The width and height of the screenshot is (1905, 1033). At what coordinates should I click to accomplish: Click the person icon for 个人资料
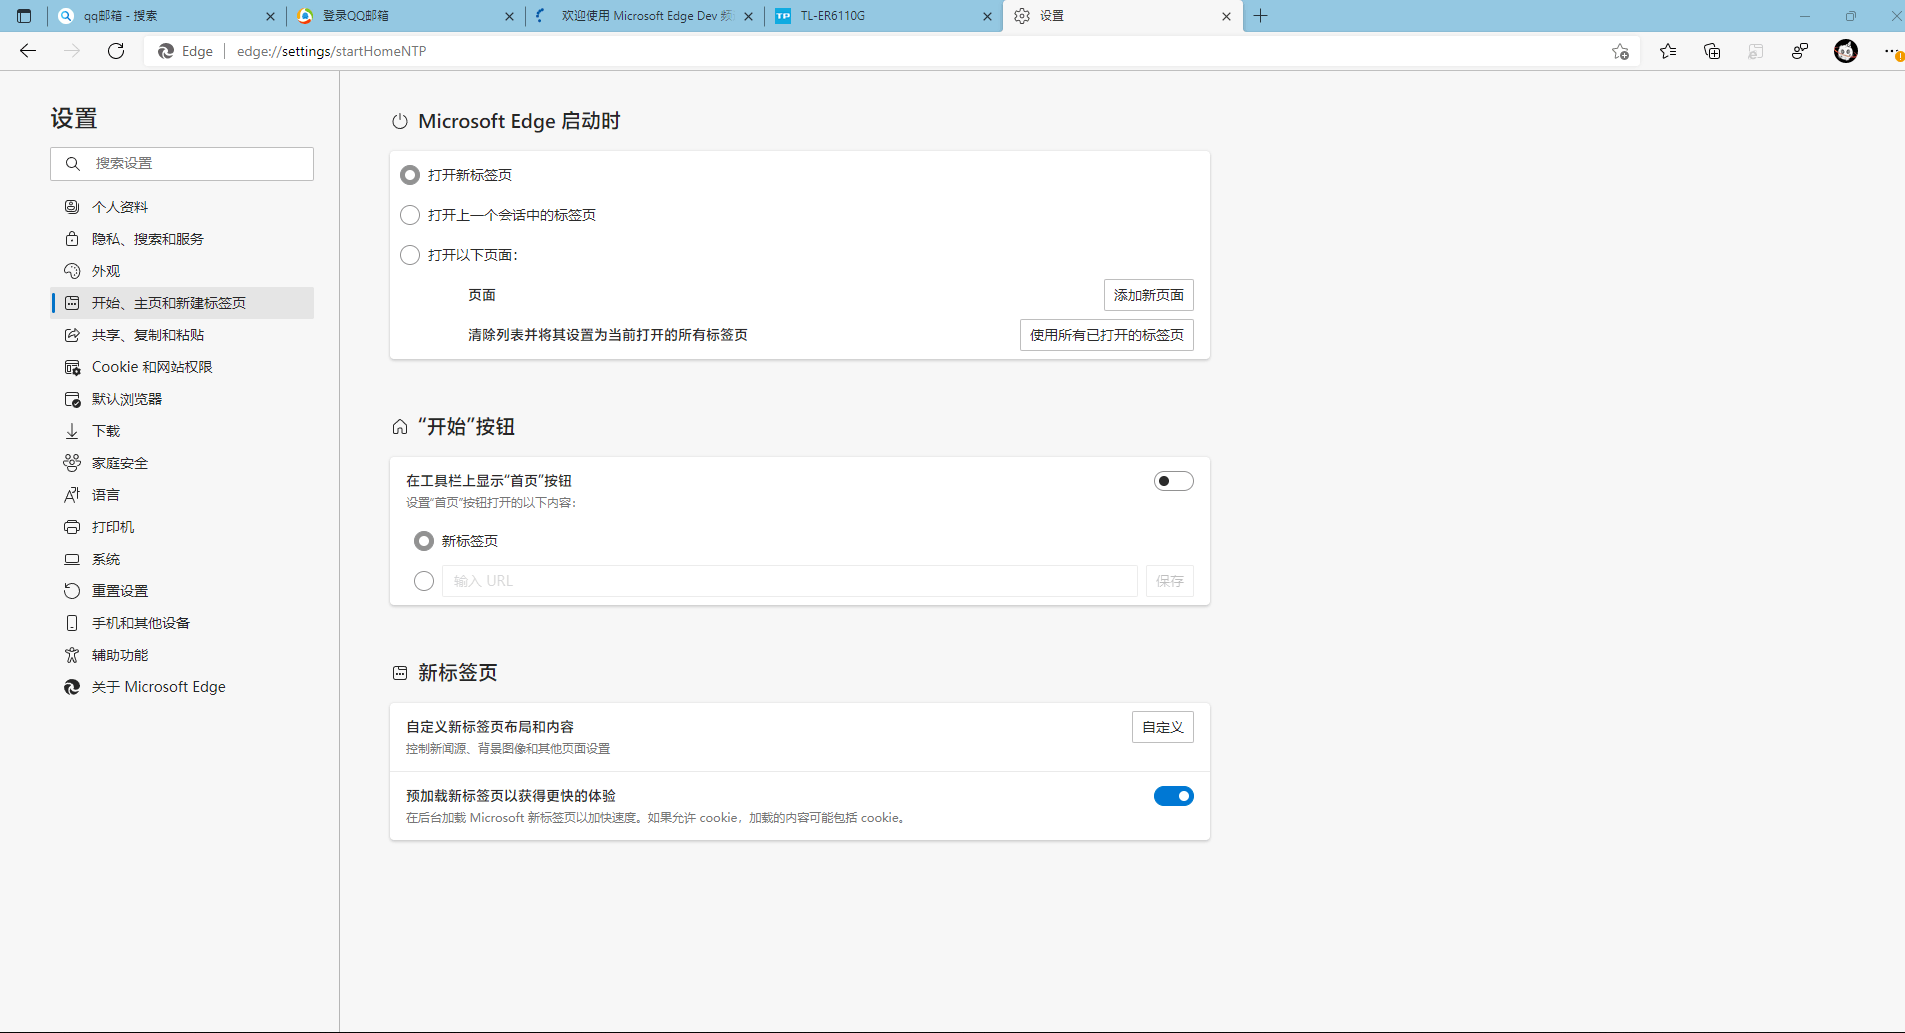(72, 207)
